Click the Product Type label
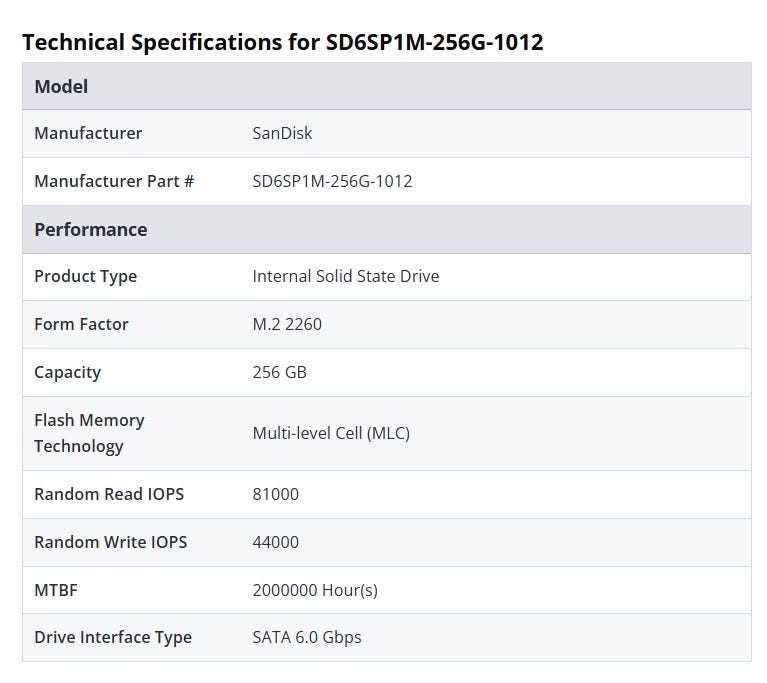Screen dimensions: 767x683 pyautogui.click(x=85, y=276)
